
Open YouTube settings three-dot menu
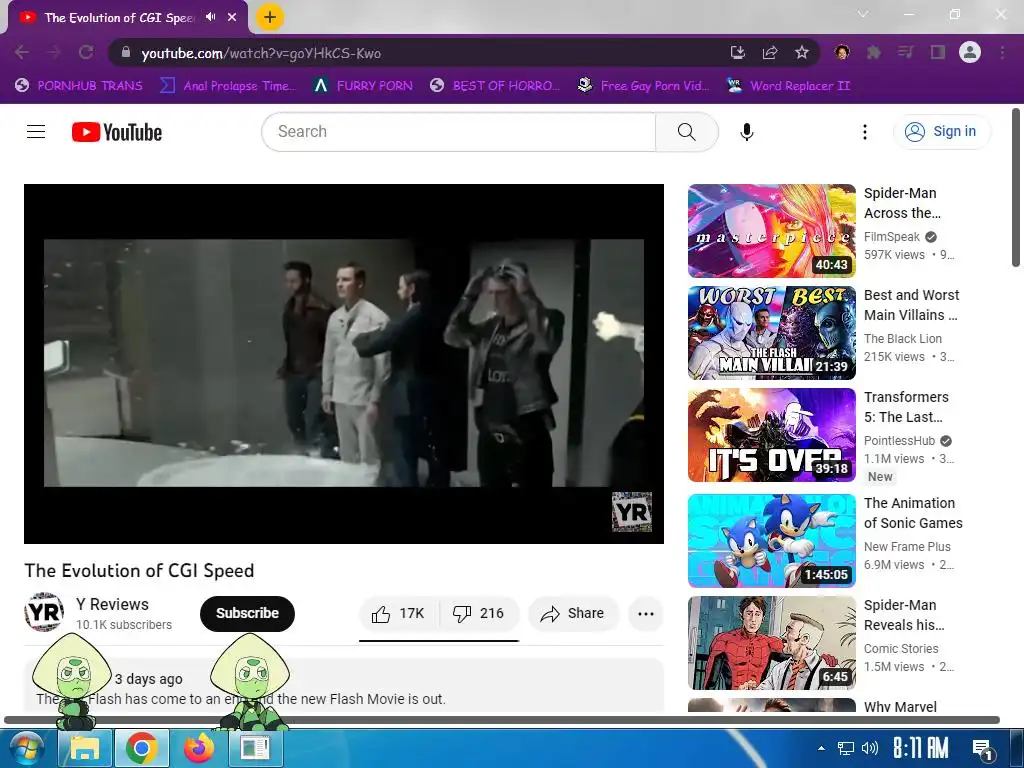(865, 132)
